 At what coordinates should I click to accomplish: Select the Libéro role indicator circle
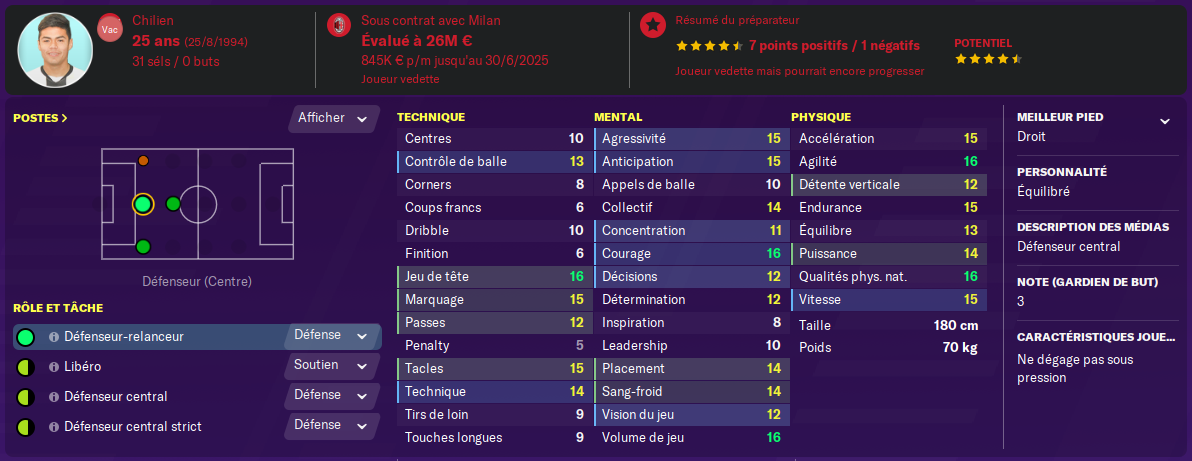click(25, 367)
